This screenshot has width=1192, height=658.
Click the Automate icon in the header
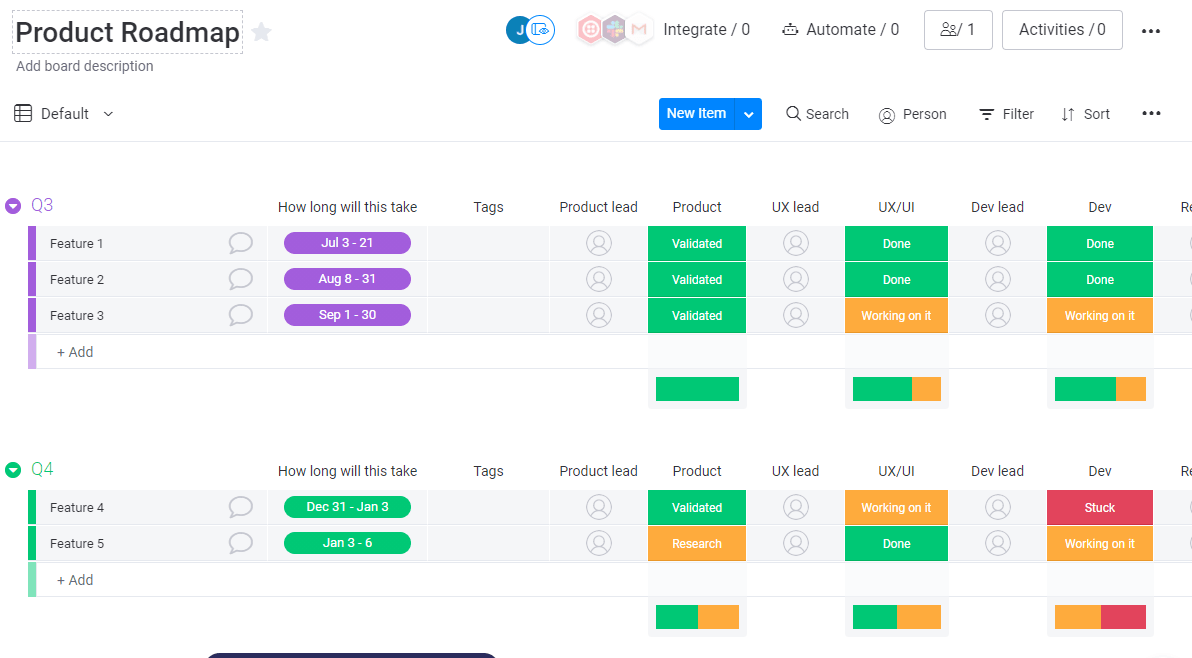click(790, 29)
